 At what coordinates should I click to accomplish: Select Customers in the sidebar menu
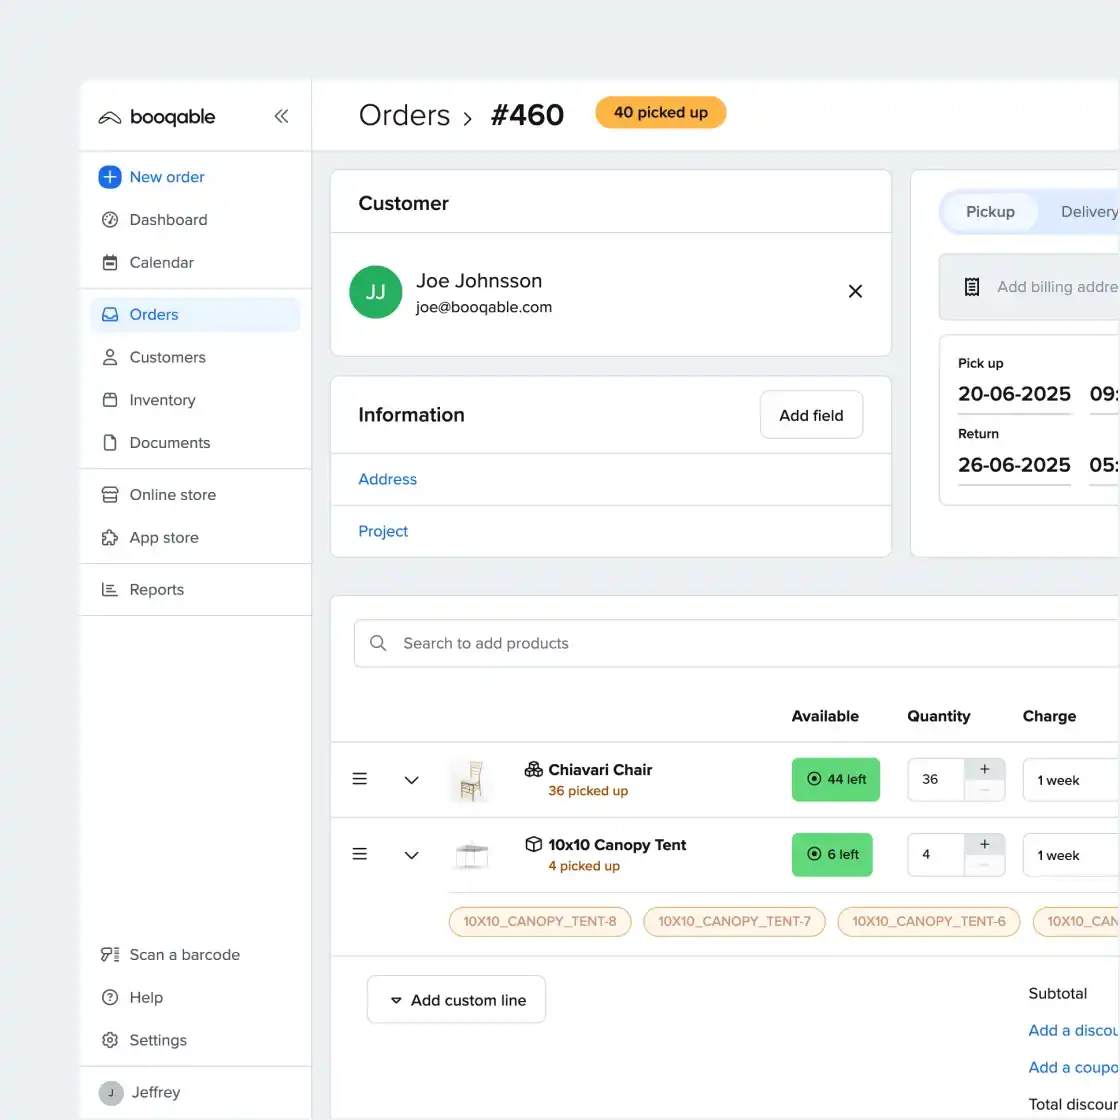click(166, 357)
